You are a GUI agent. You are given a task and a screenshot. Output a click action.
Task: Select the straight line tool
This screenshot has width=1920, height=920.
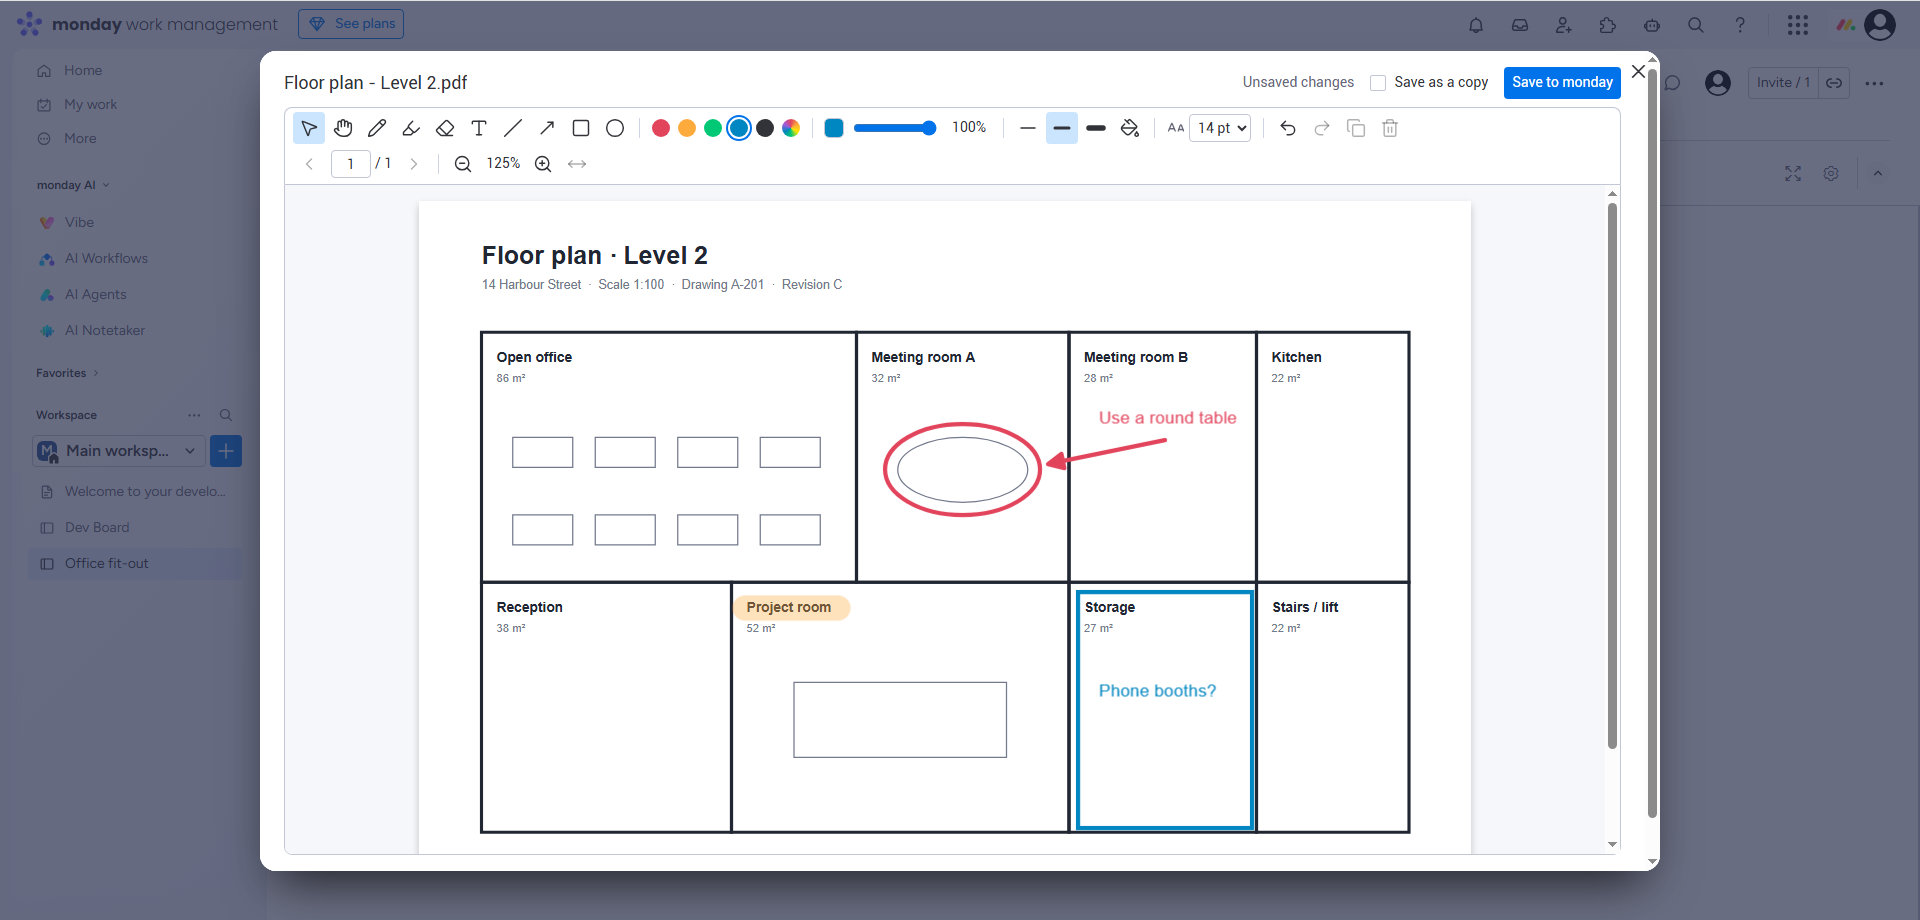click(x=513, y=128)
